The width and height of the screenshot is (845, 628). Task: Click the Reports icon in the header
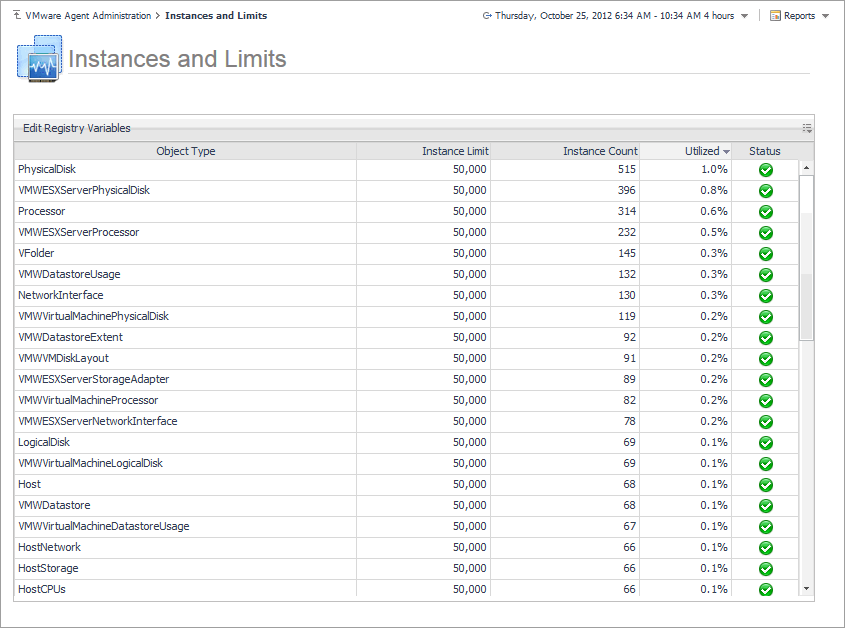[x=775, y=16]
